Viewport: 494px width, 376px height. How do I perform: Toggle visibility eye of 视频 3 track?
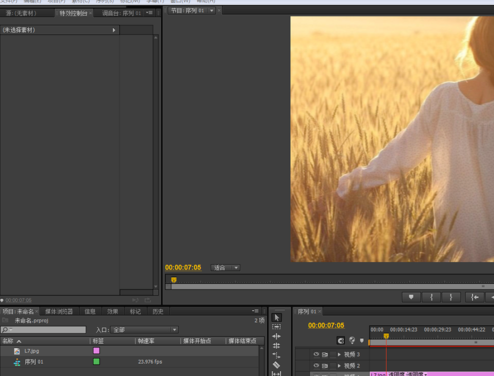pos(316,354)
